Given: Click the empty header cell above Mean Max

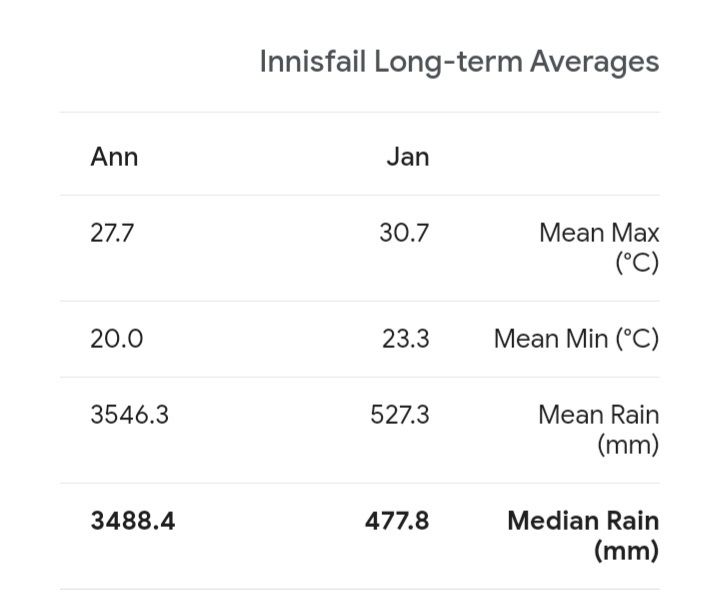Looking at the screenshot, I should coord(560,156).
